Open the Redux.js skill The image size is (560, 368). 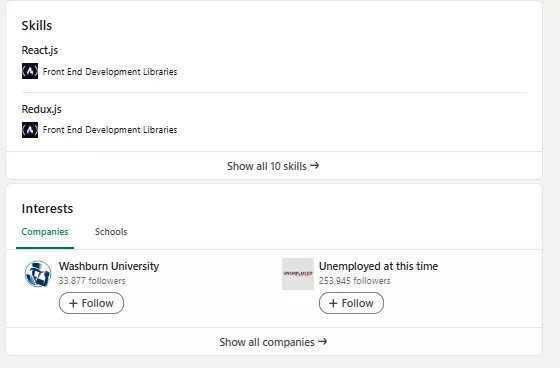(x=41, y=109)
